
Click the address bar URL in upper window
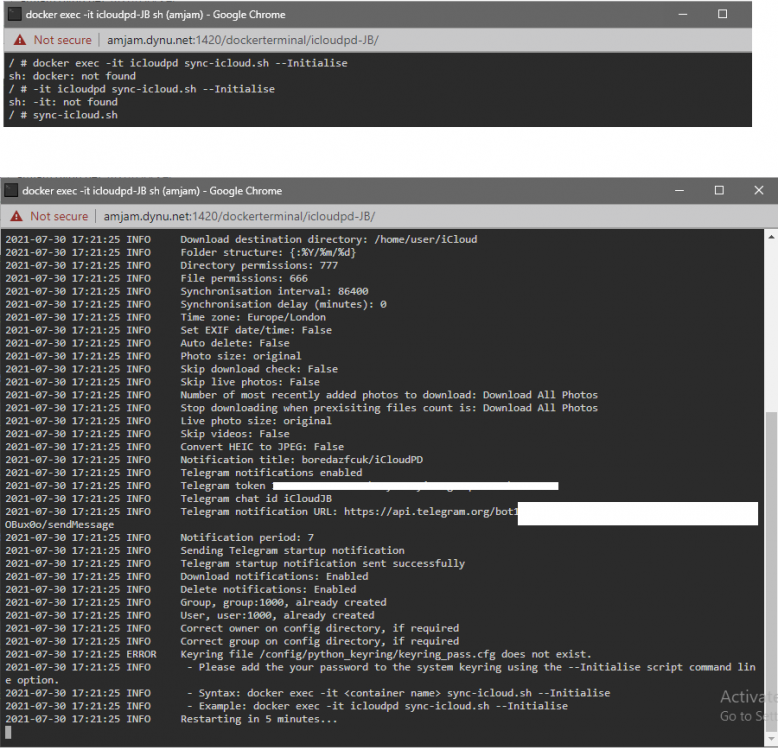point(243,40)
